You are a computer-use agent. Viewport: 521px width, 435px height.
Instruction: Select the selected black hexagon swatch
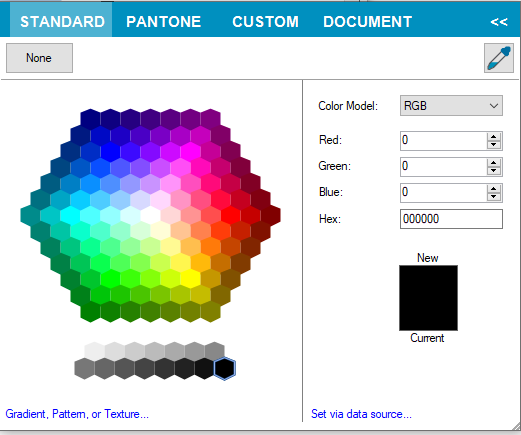[x=225, y=369]
